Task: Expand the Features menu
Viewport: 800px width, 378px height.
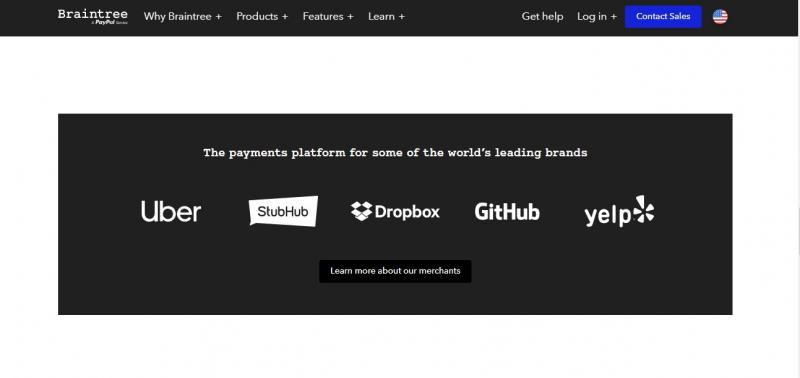Action: tap(328, 16)
